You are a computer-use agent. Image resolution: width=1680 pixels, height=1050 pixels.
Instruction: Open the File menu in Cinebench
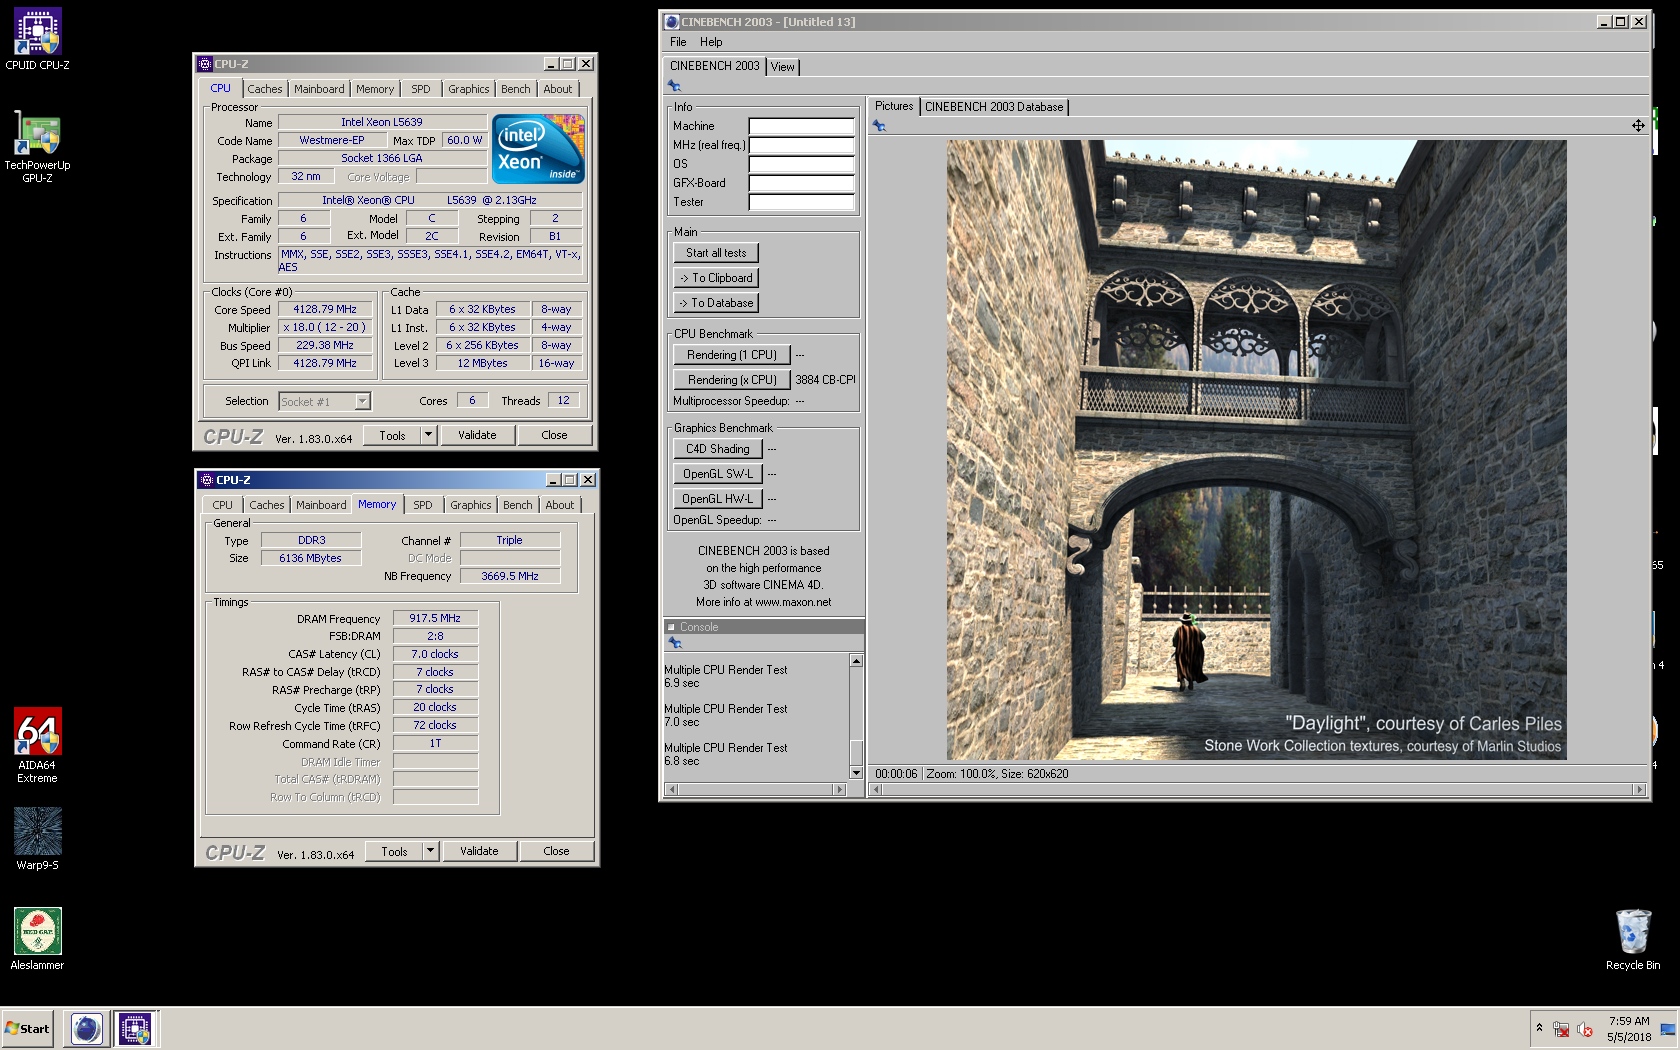(x=678, y=42)
